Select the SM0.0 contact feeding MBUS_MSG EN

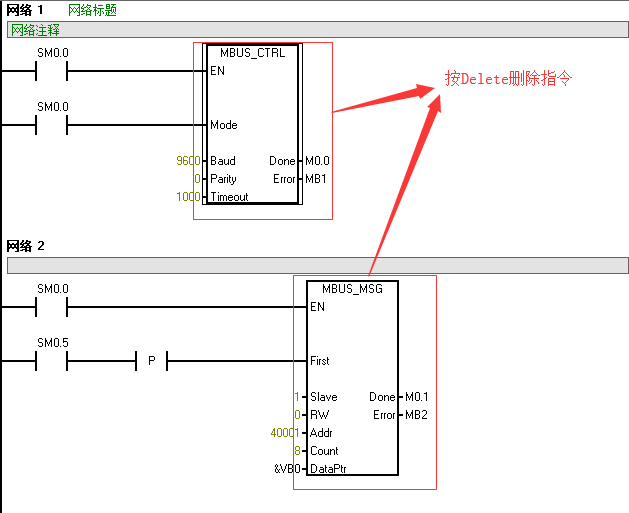(52, 307)
